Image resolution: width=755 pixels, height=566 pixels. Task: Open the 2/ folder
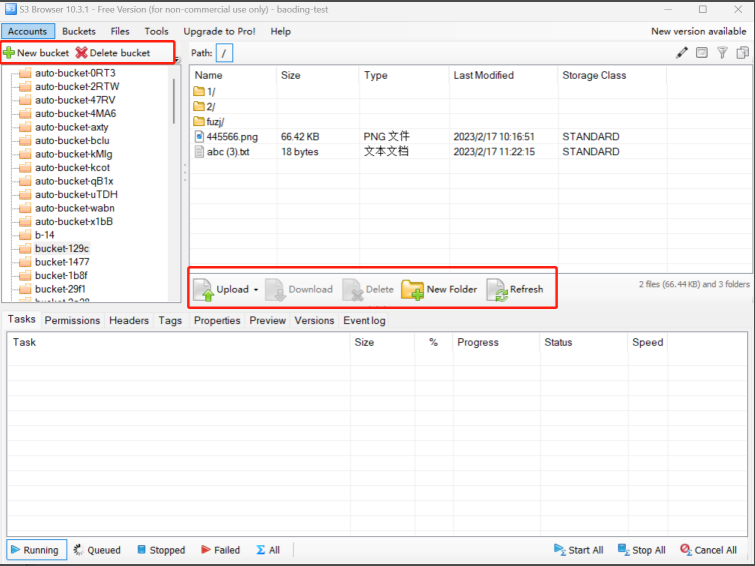(204, 106)
